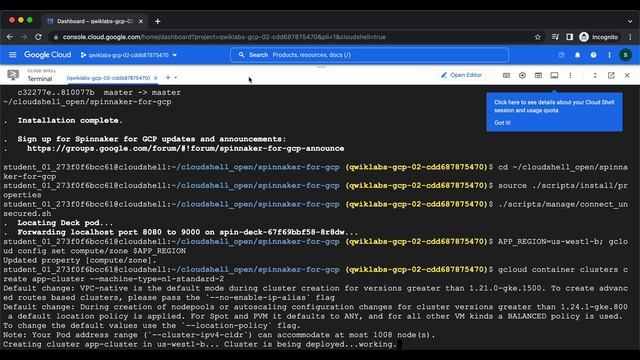Select the Dashboard browser tab
This screenshot has height=360, width=640.
click(95, 21)
